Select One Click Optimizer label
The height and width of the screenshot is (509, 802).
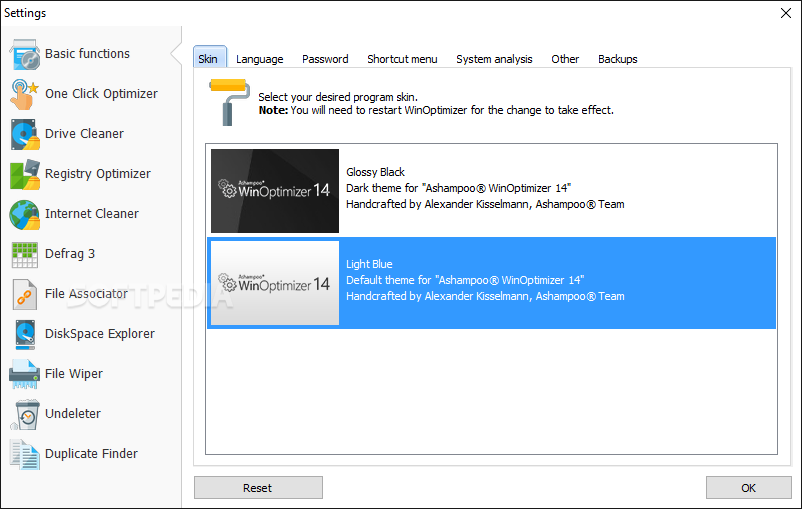(101, 94)
